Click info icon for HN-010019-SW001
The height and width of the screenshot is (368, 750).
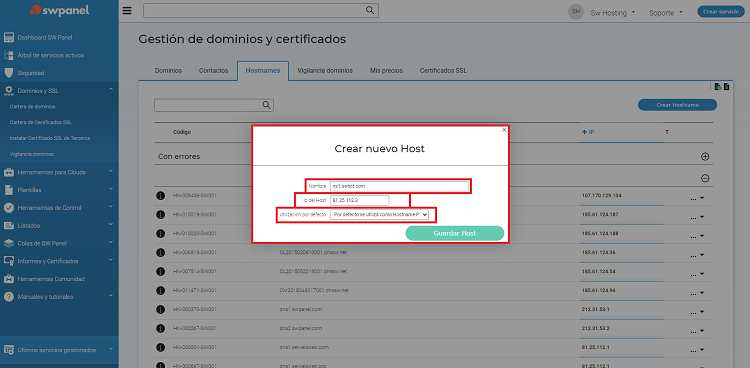pyautogui.click(x=161, y=214)
